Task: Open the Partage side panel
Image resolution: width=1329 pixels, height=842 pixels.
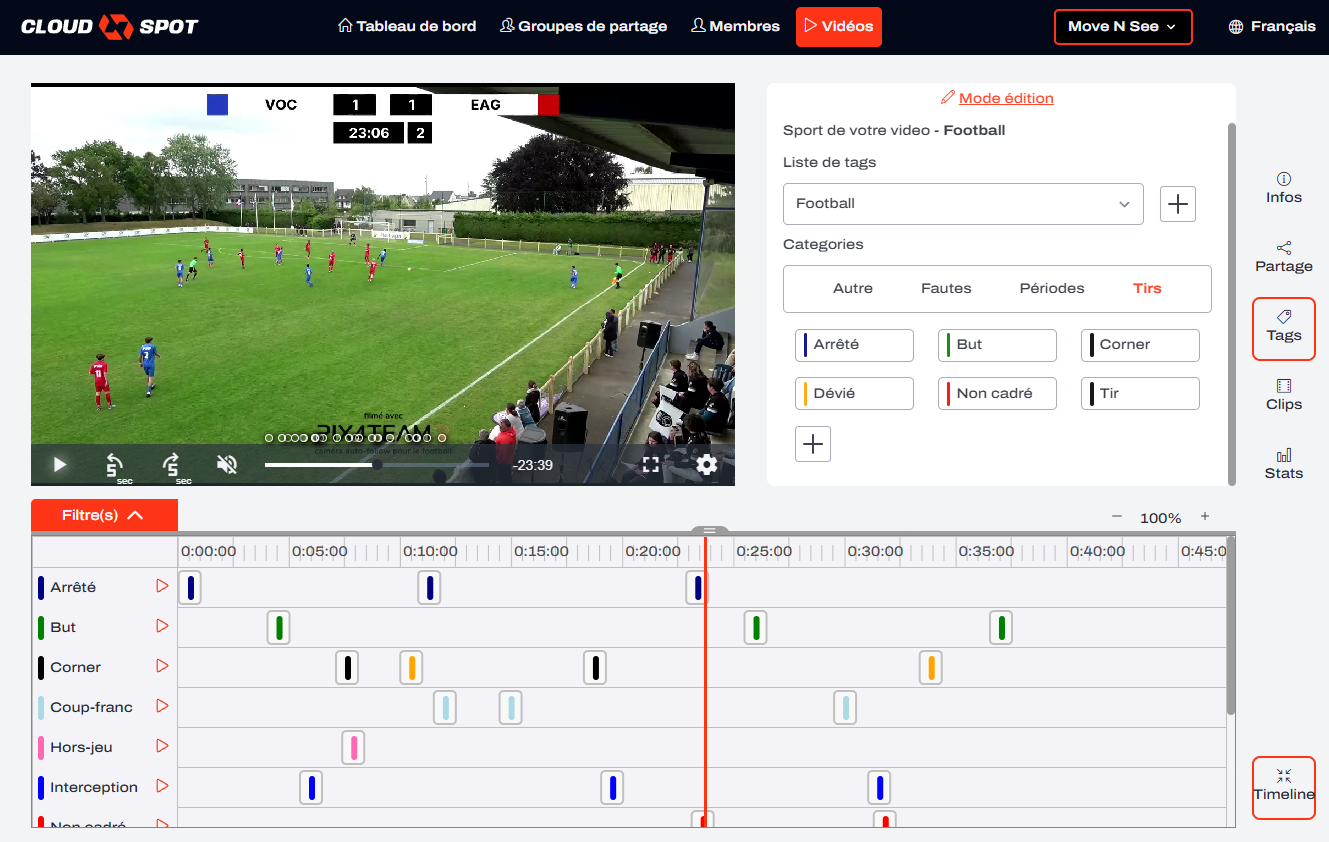Action: 1283,256
